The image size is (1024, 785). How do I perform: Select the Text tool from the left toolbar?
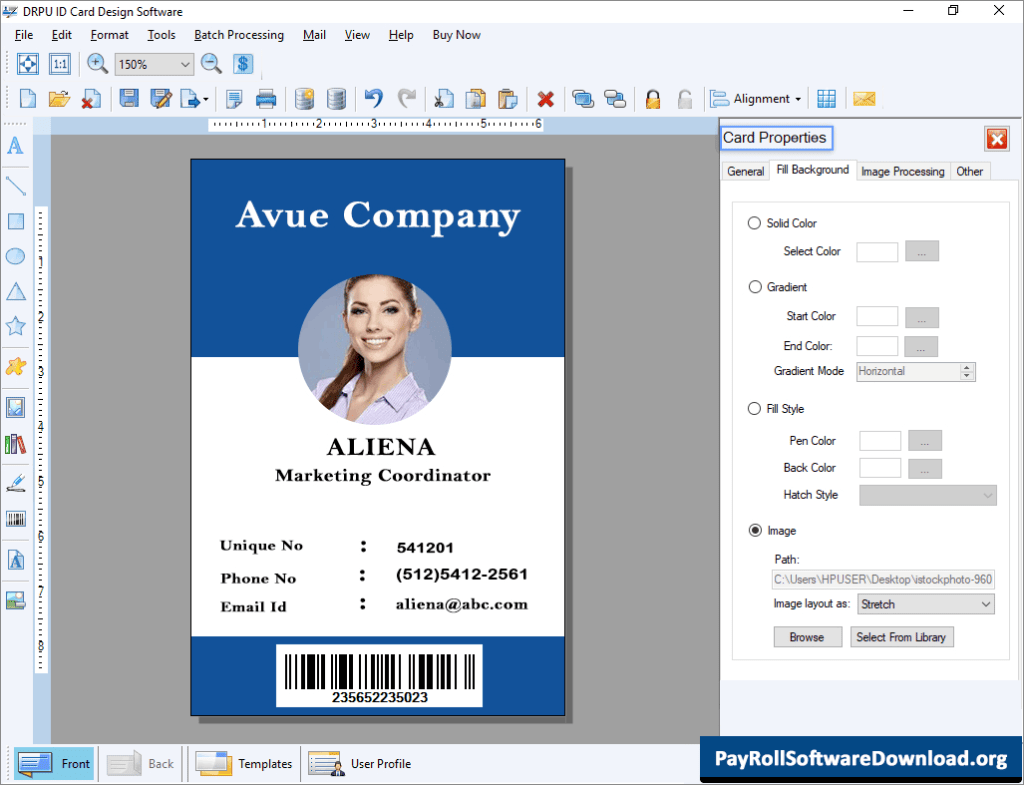point(15,146)
